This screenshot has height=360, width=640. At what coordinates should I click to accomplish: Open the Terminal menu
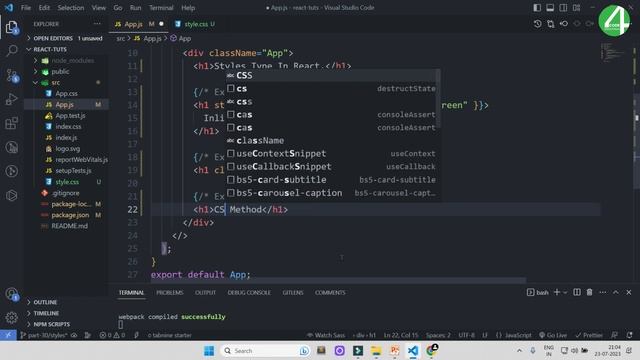(161, 8)
